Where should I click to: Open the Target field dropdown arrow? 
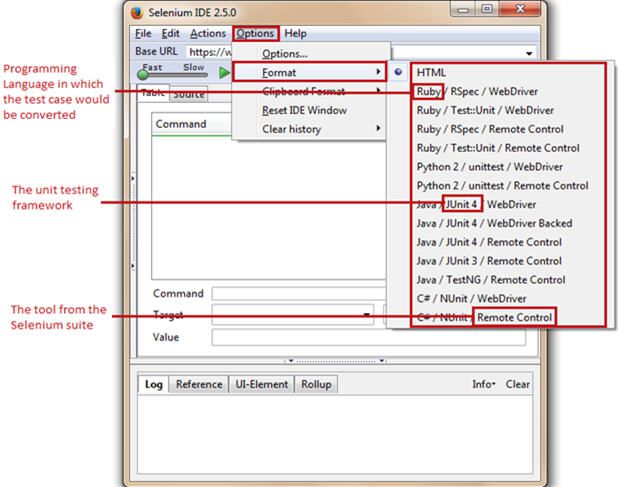tap(367, 314)
